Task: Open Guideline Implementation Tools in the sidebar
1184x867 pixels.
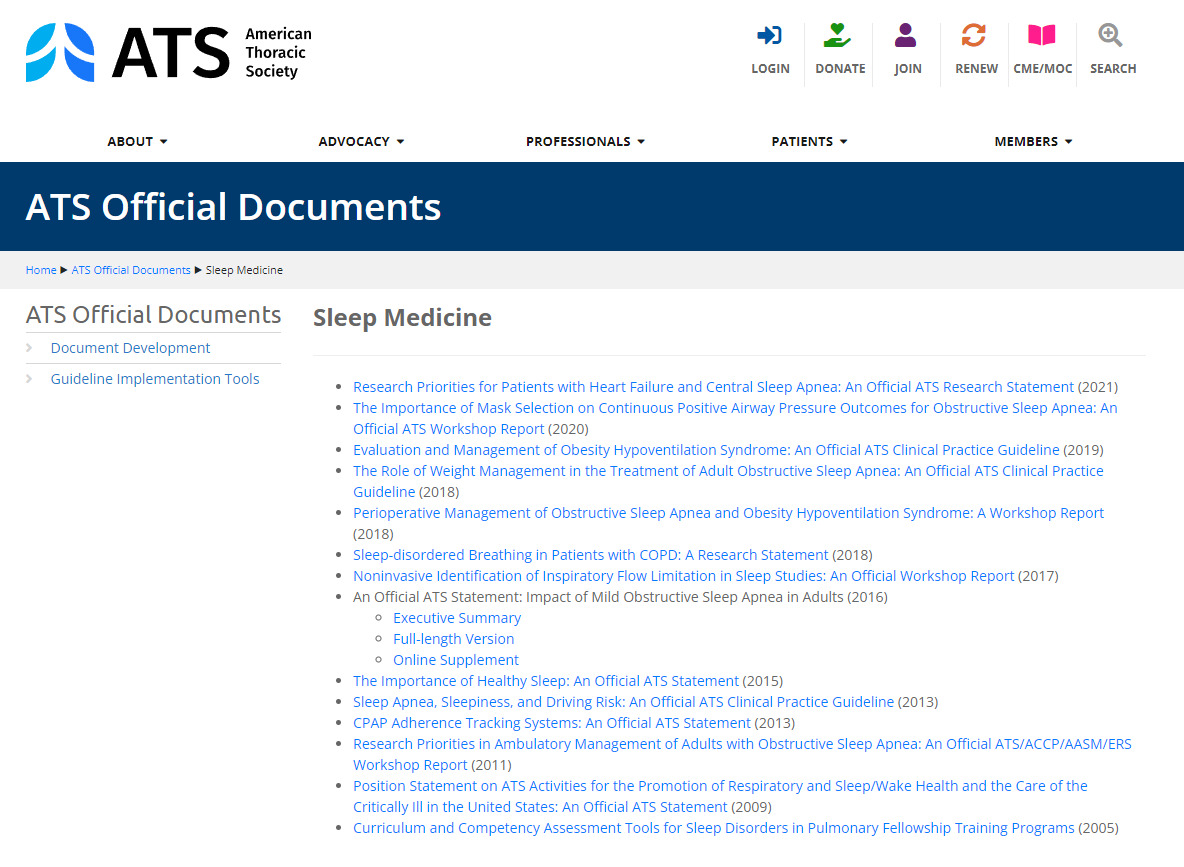Action: click(x=155, y=379)
